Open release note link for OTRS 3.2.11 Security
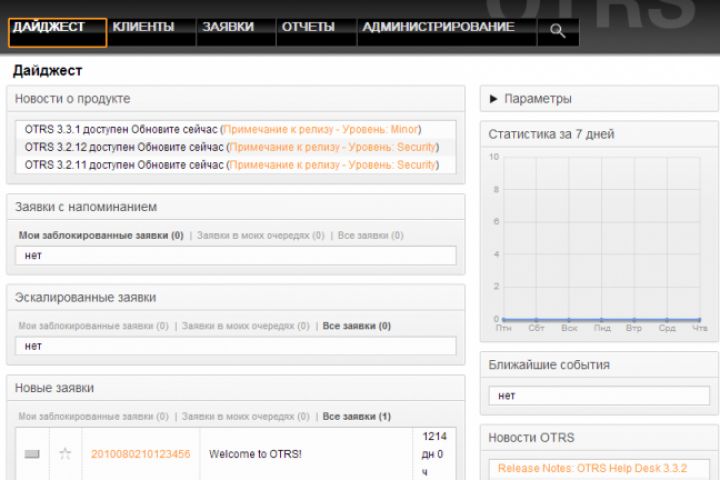Screen dimensions: 720x480 (332, 164)
